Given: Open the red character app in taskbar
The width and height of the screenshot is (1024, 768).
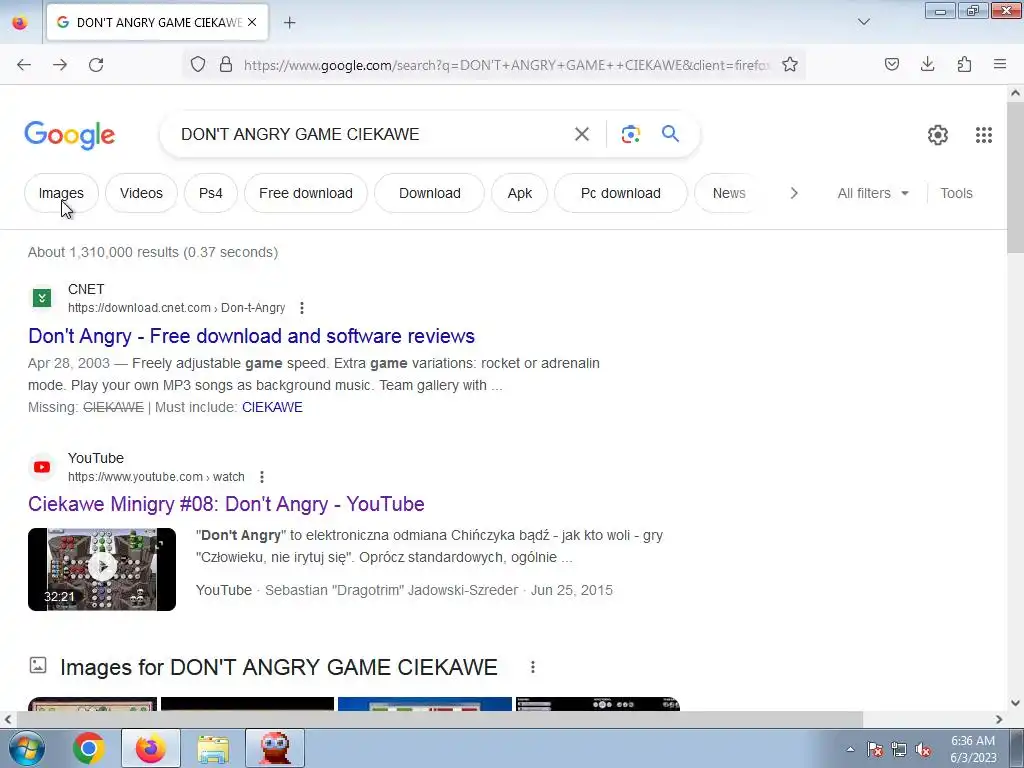Looking at the screenshot, I should pyautogui.click(x=275, y=748).
